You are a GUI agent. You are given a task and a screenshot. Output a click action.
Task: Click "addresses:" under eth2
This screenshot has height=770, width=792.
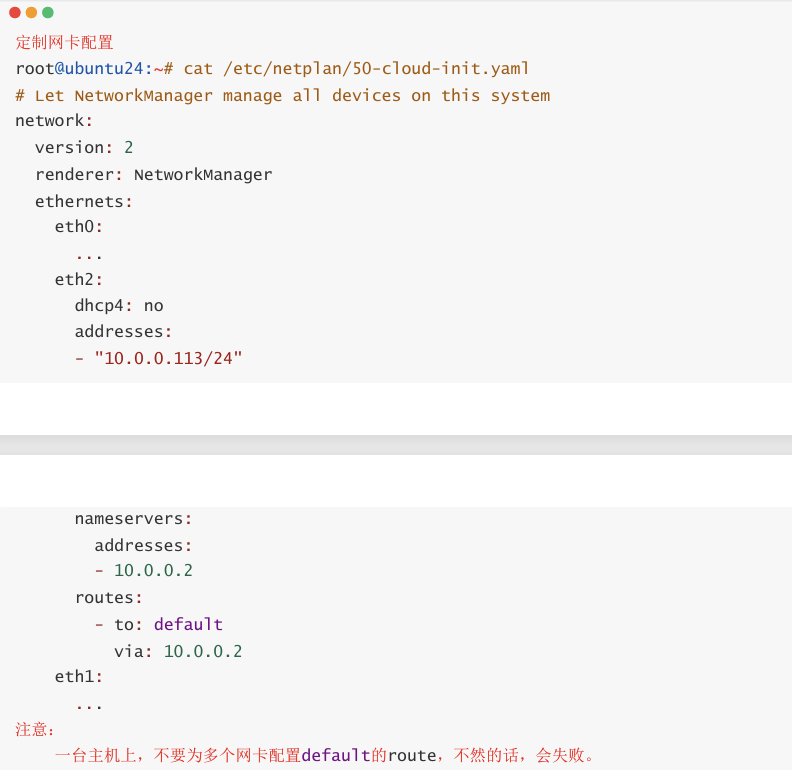[x=124, y=332]
